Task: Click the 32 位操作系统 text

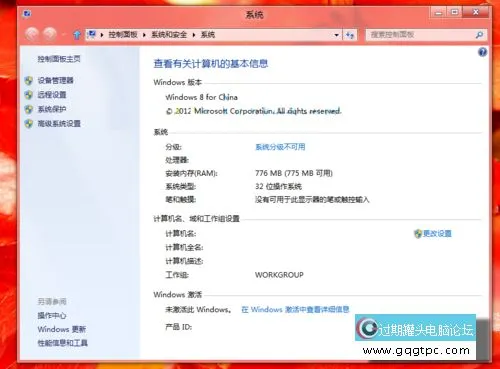Action: [278, 186]
